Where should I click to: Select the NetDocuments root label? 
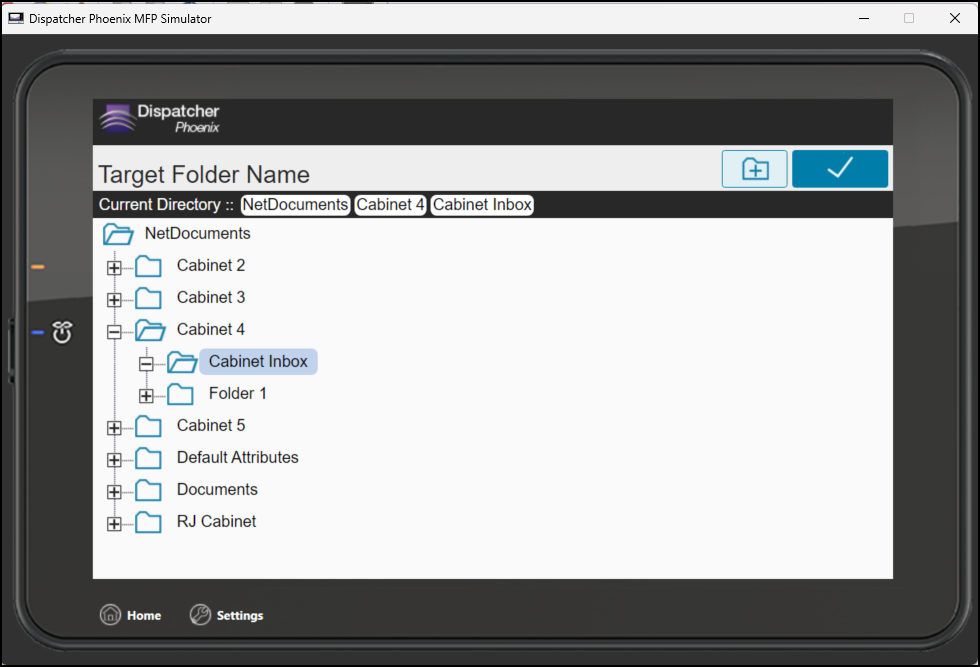(x=198, y=233)
